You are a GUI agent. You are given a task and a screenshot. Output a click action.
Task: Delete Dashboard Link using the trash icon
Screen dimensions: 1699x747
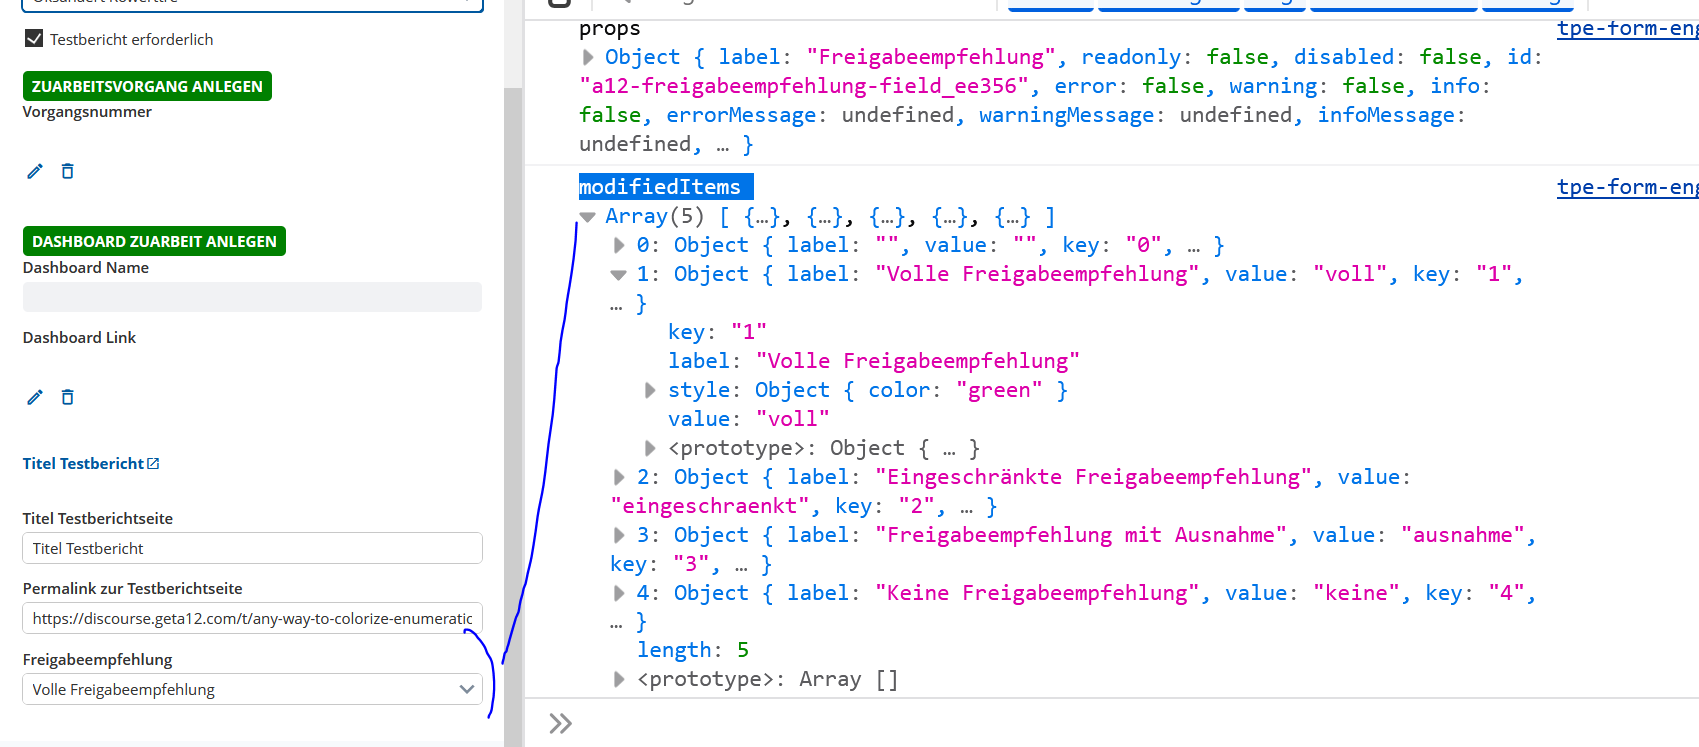click(x=67, y=397)
